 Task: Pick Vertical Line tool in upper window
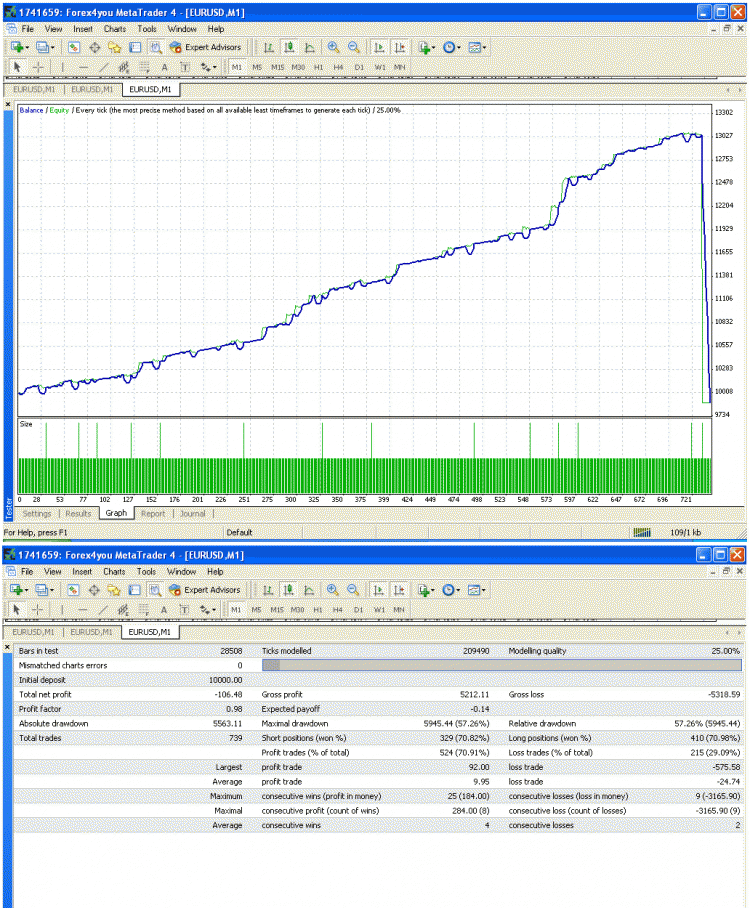(63, 67)
